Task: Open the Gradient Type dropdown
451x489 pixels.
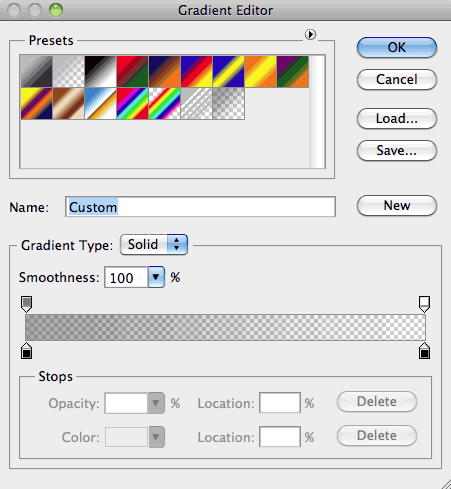Action: pyautogui.click(x=154, y=245)
